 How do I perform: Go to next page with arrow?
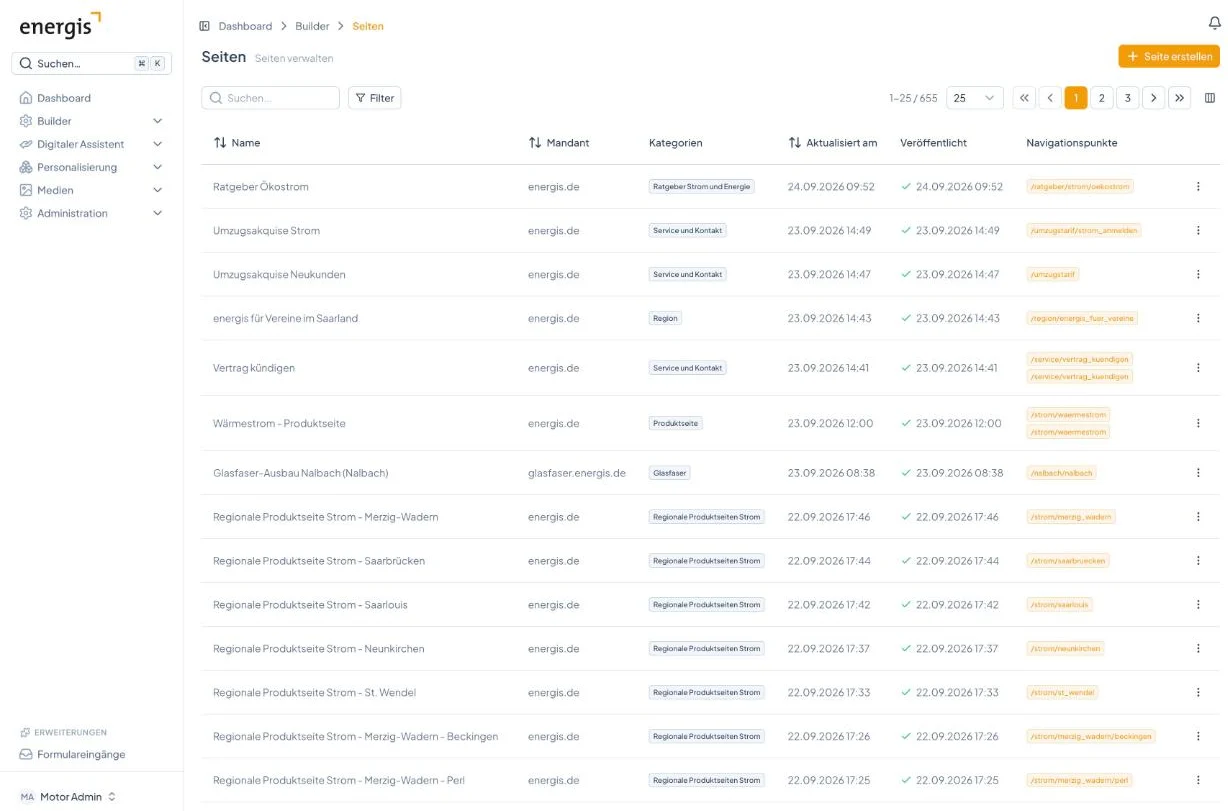pos(1154,98)
